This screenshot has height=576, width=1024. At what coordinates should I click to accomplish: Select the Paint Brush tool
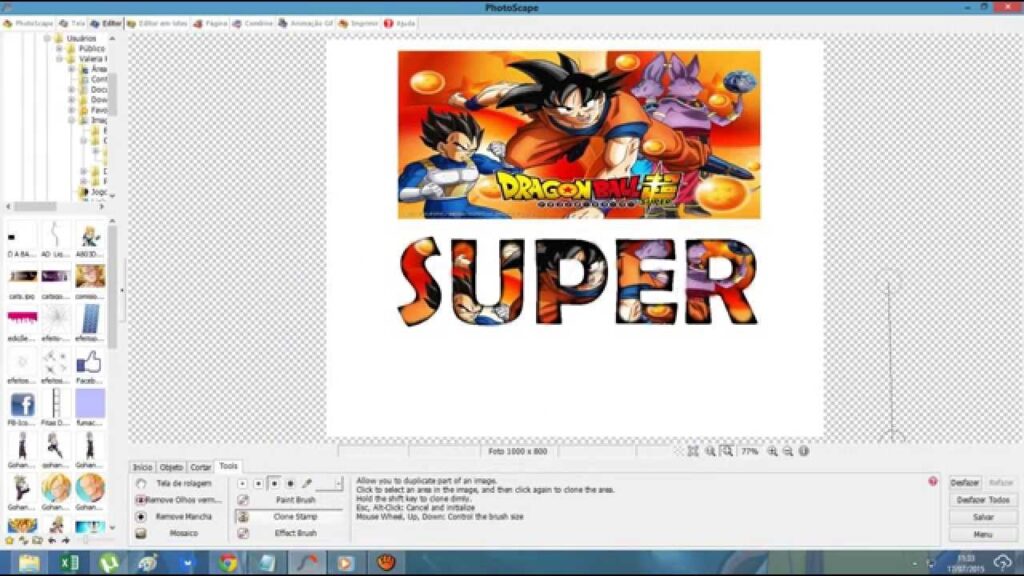click(289, 500)
